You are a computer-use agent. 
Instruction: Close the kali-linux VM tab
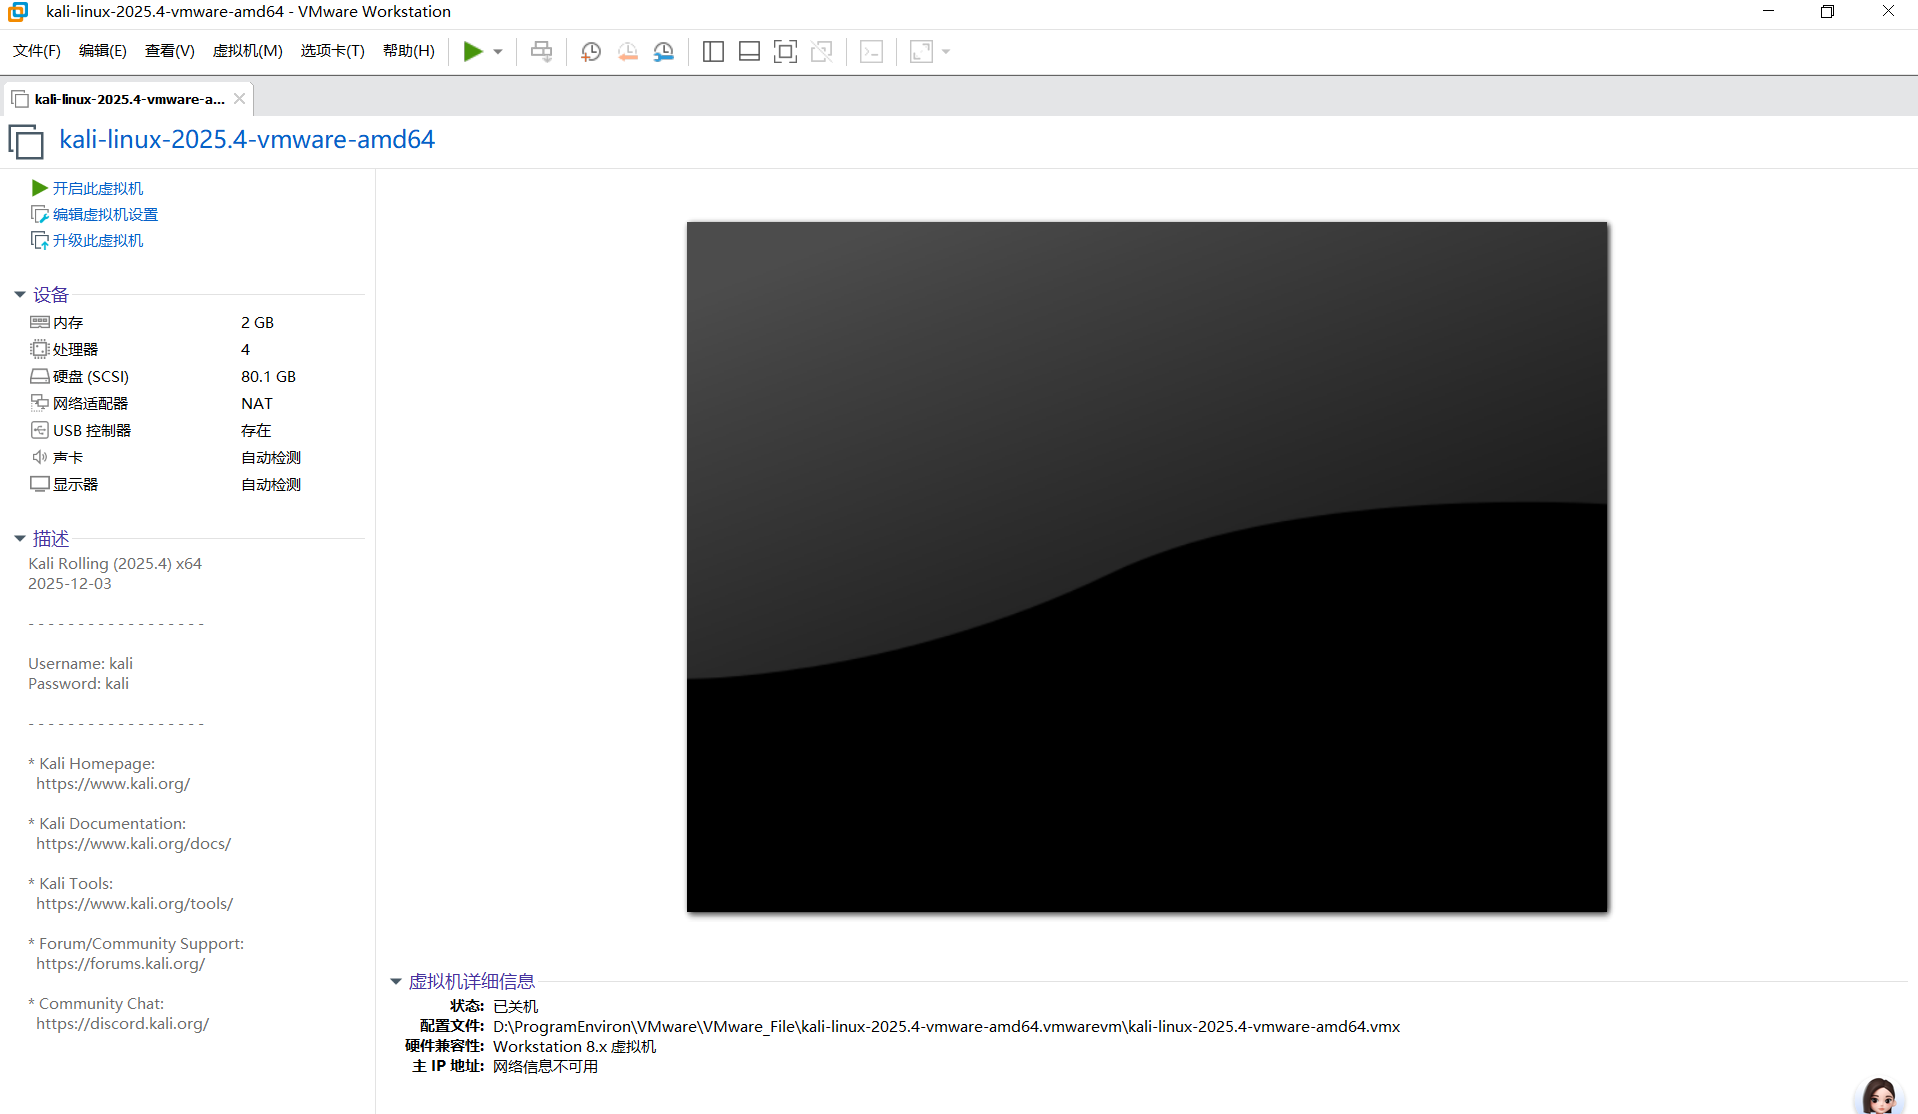point(239,98)
